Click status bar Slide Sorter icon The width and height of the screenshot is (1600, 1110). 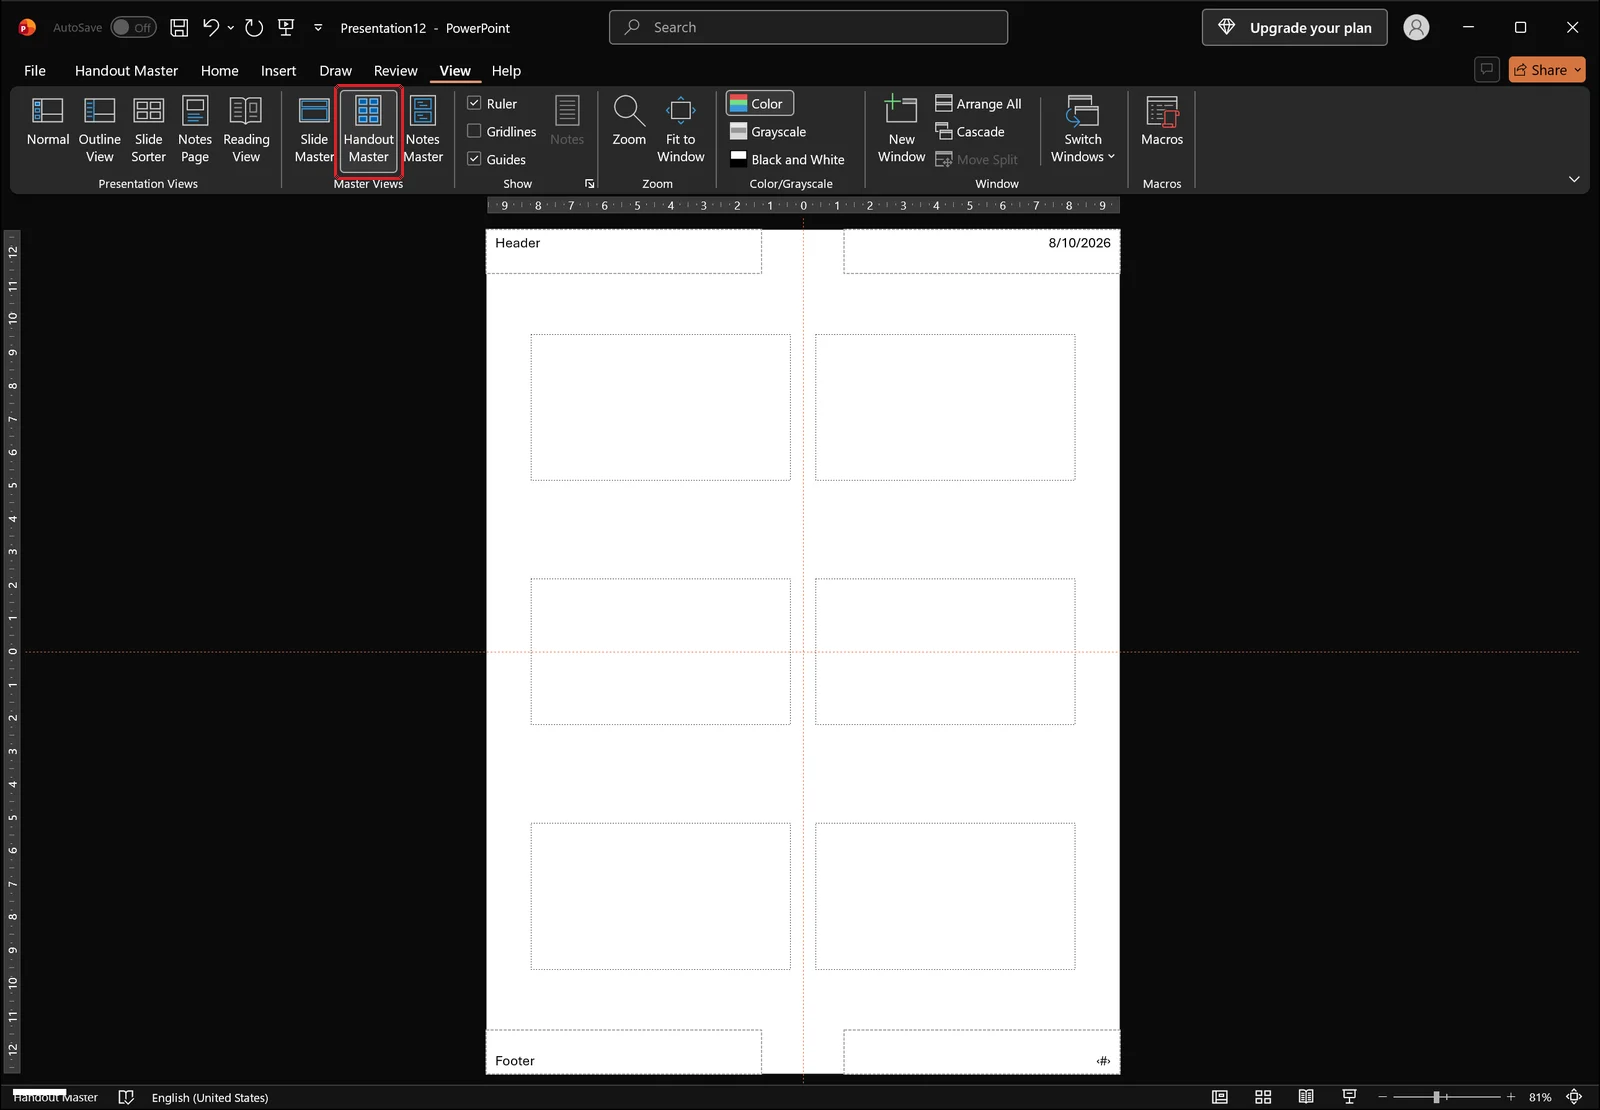pos(1263,1097)
